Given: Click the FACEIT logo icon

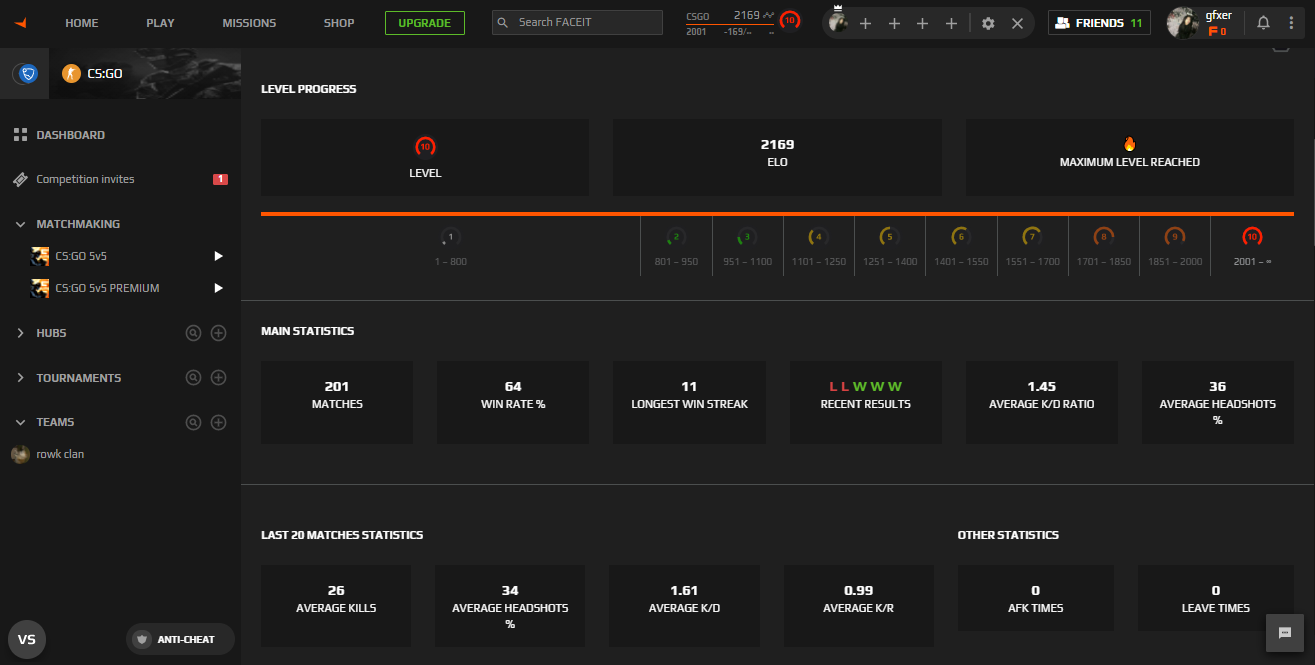Looking at the screenshot, I should 21,22.
